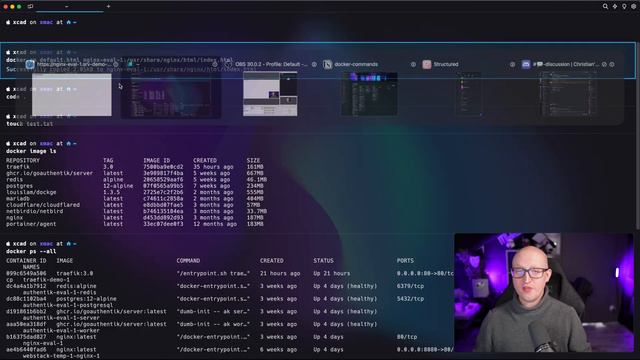Click the 'portainer/agent' repository row
Viewport: 640px width, 360px height.
pos(135,224)
